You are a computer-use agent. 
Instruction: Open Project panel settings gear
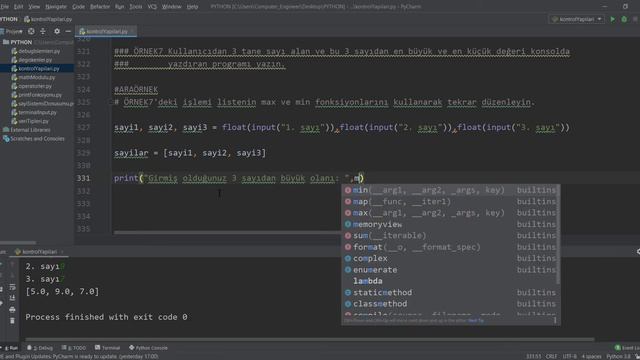point(57,31)
